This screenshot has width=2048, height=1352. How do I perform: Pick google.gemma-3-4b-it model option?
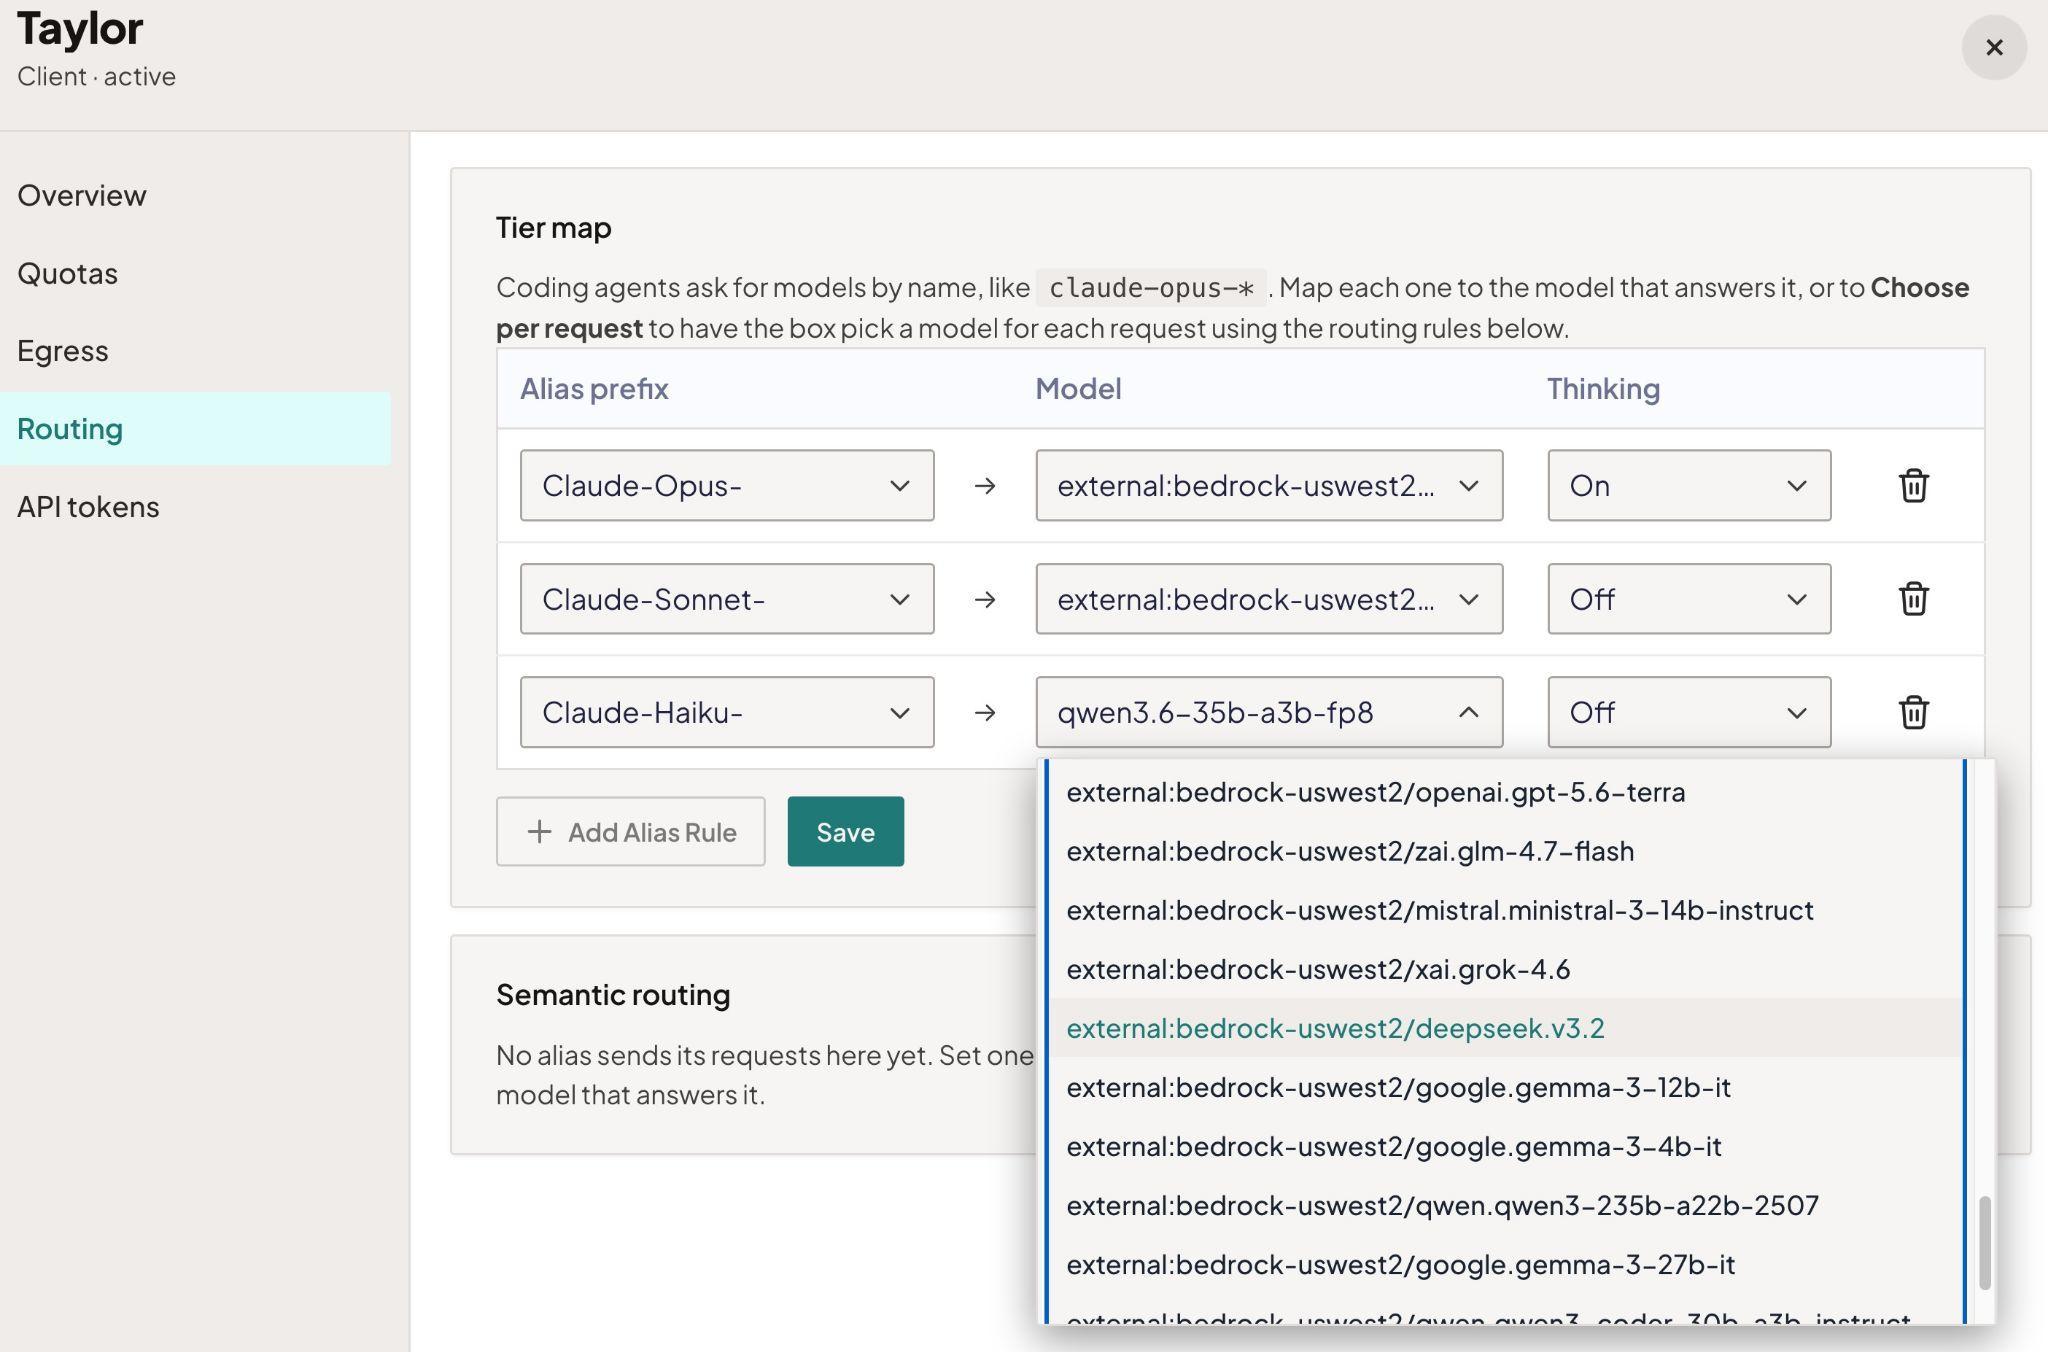(x=1506, y=1146)
